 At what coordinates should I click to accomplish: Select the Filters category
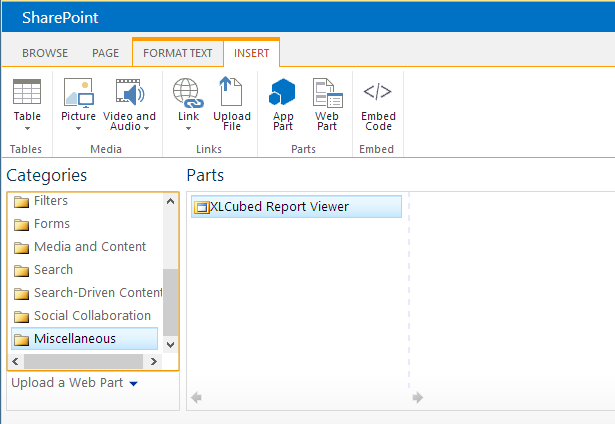51,201
